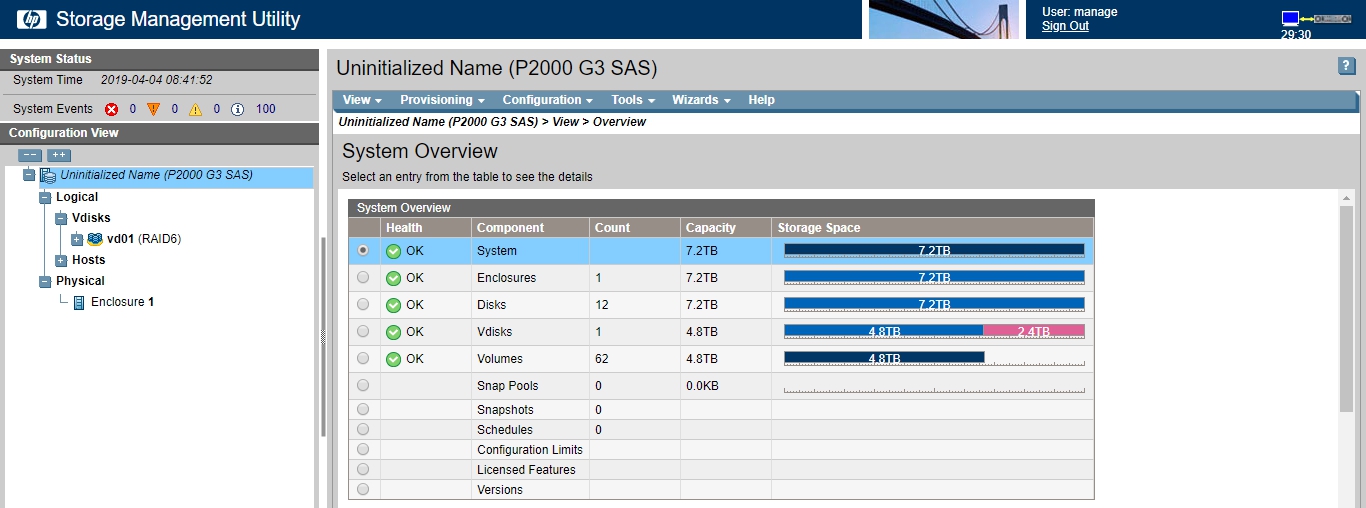The width and height of the screenshot is (1366, 508).
Task: Click the error events orange triangle icon
Action: coord(154,109)
